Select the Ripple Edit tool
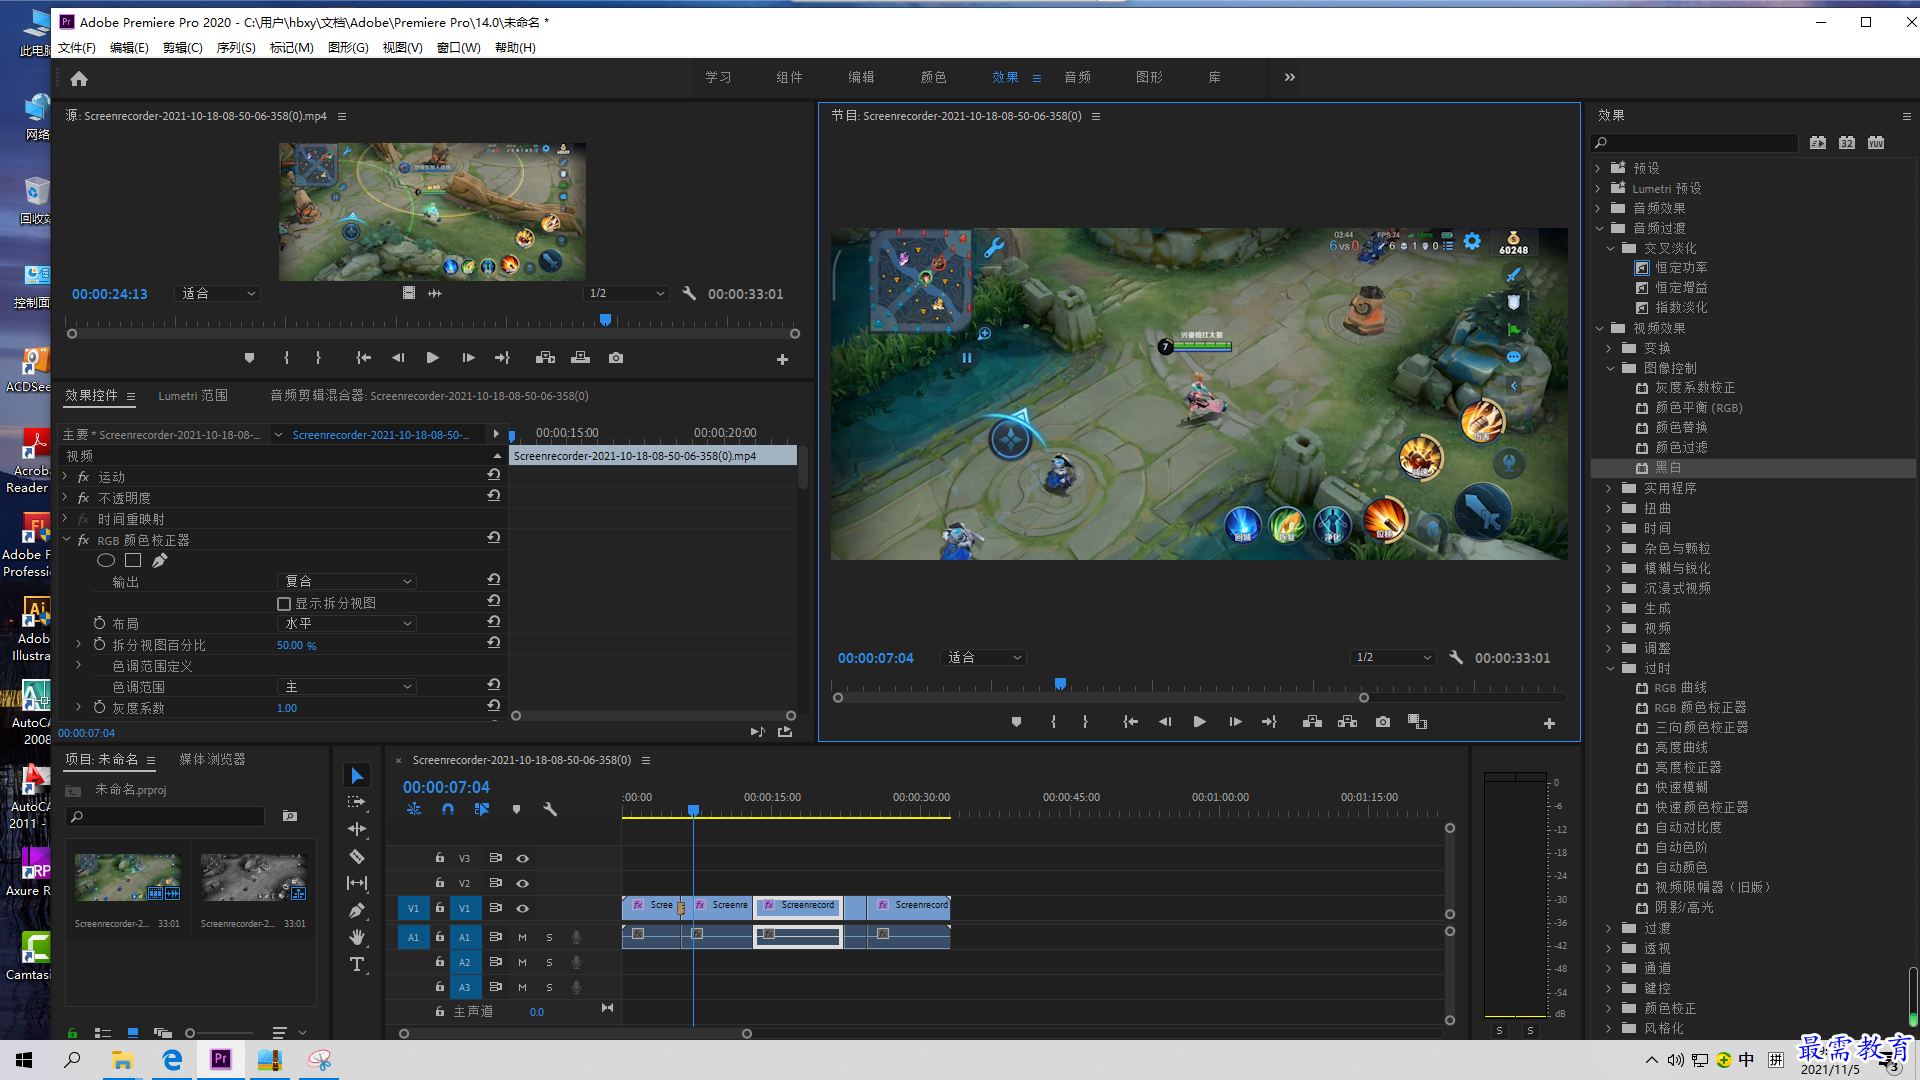The height and width of the screenshot is (1080, 1920). (357, 829)
